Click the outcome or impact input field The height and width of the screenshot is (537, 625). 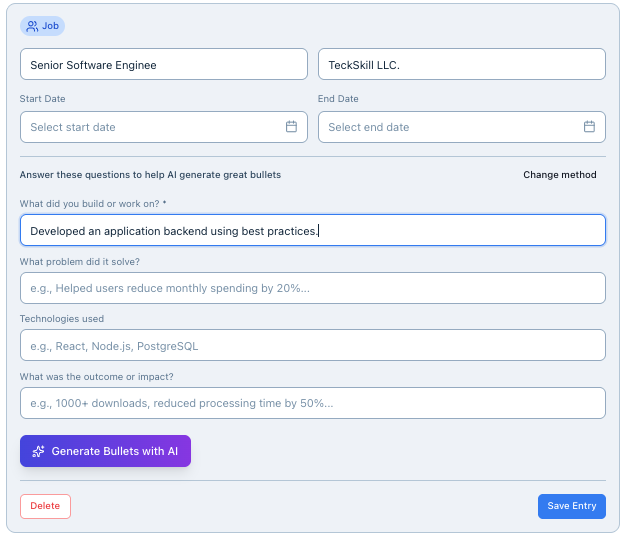pos(312,403)
